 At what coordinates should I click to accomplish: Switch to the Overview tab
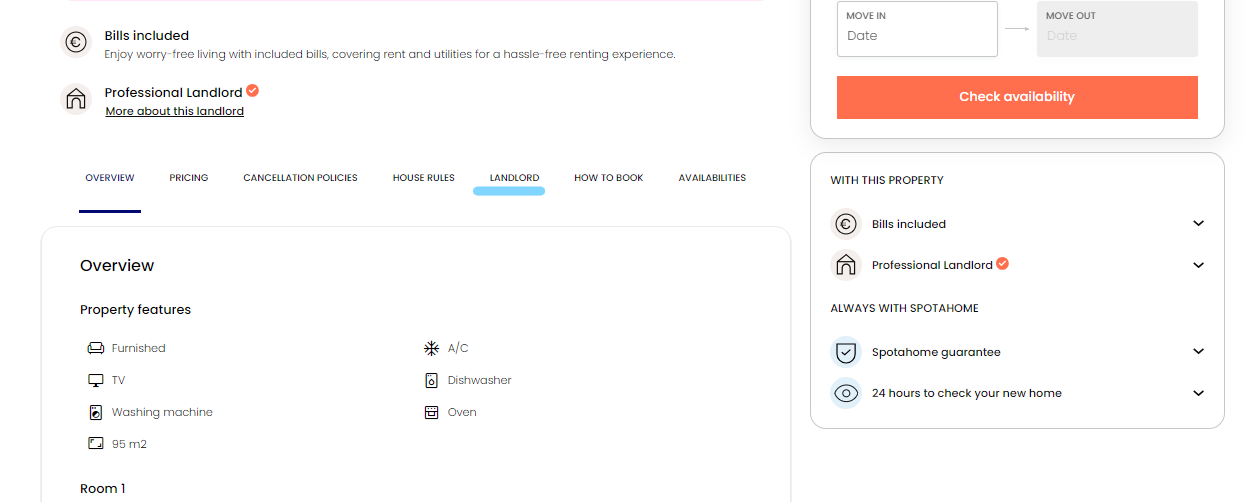pos(110,178)
